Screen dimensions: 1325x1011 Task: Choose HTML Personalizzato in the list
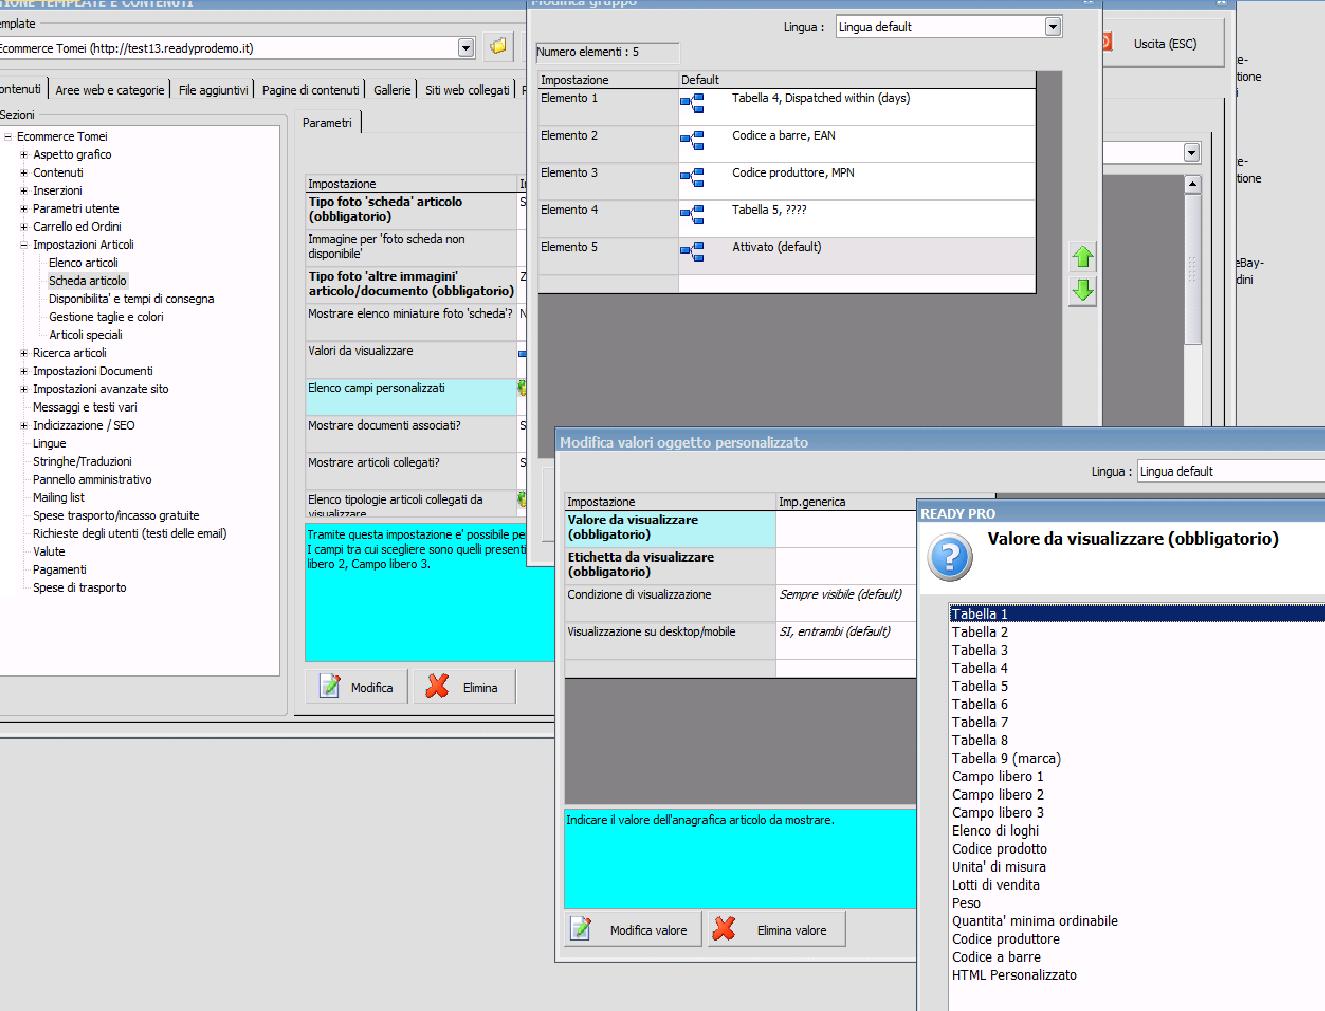coord(1014,975)
